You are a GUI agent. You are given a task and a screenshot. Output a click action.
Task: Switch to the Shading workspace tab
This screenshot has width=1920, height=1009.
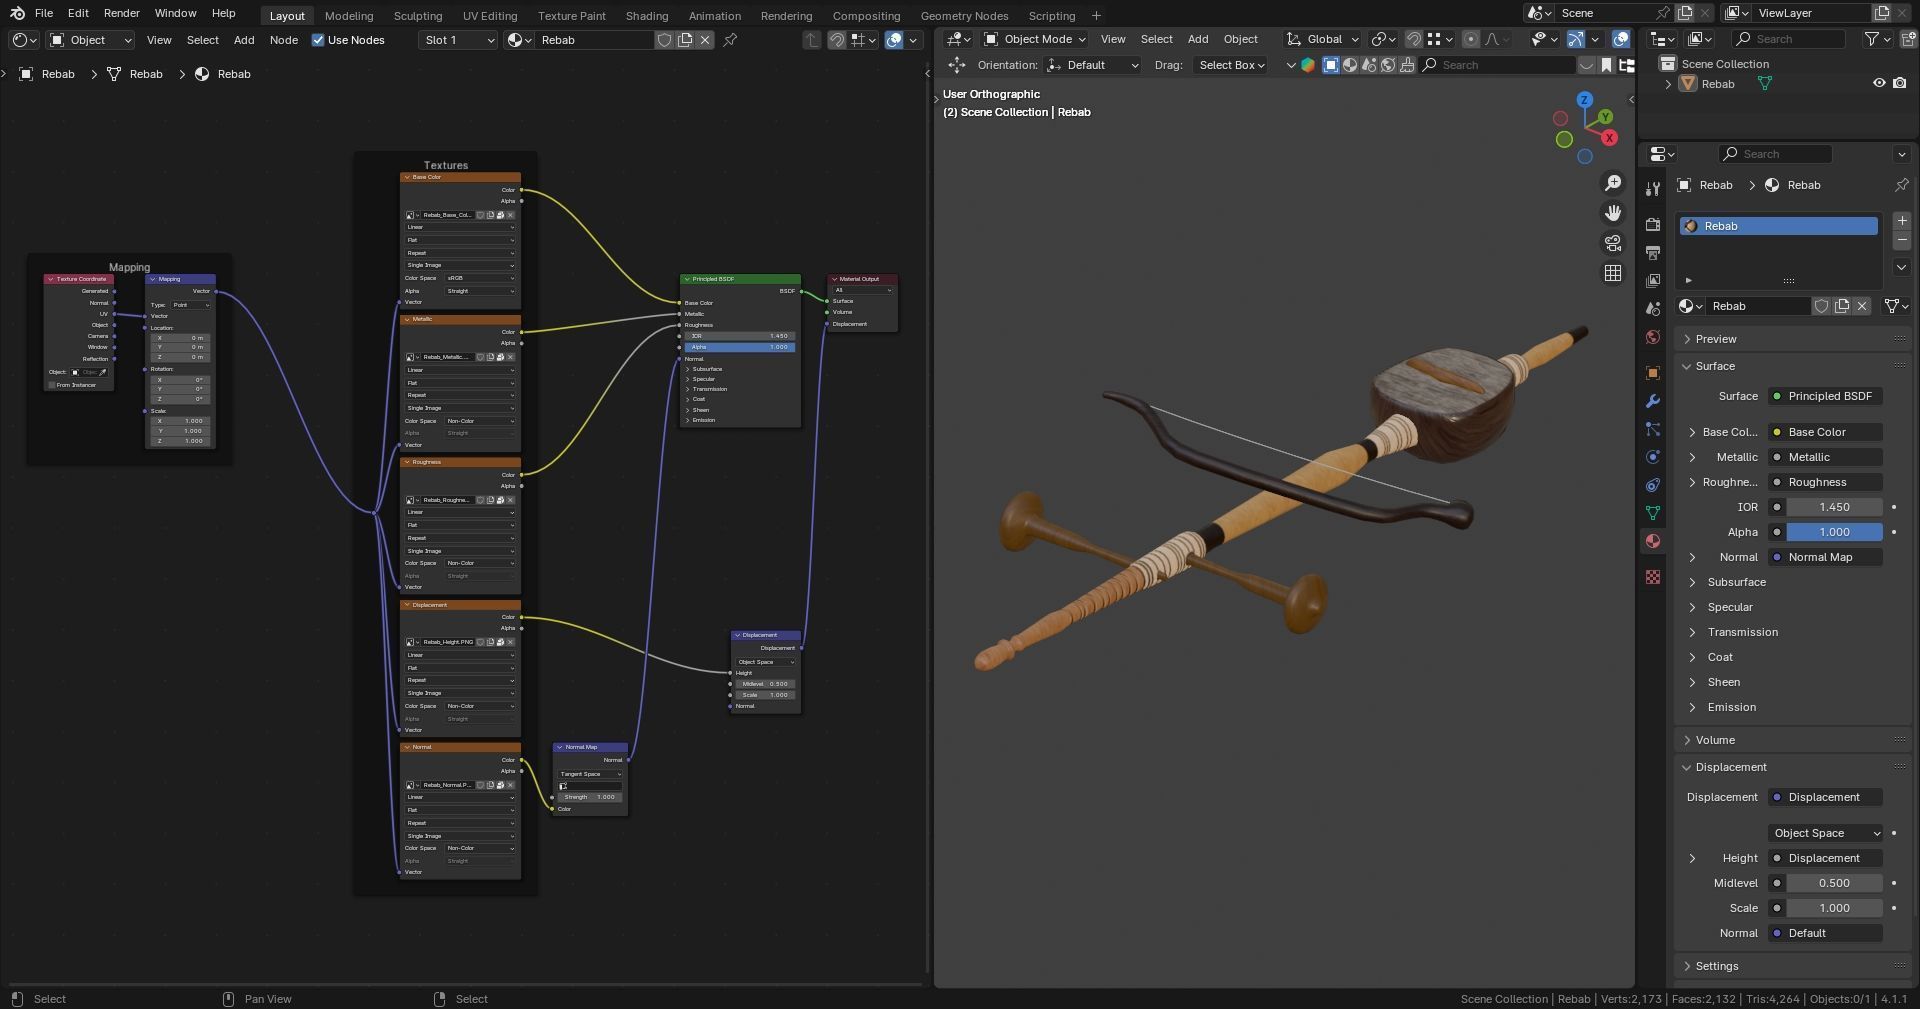646,16
